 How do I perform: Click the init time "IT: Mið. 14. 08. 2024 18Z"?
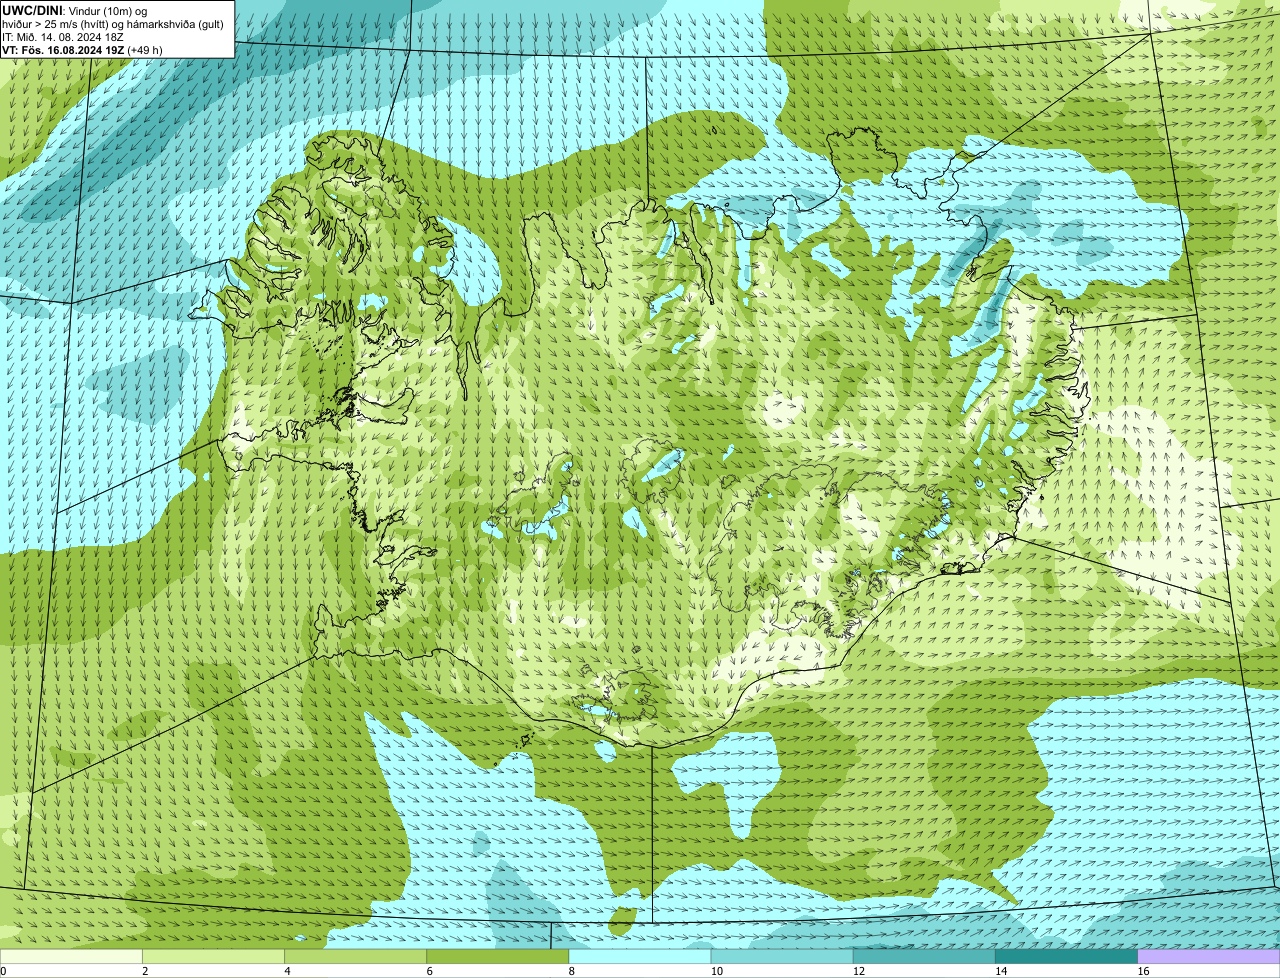pyautogui.click(x=63, y=36)
